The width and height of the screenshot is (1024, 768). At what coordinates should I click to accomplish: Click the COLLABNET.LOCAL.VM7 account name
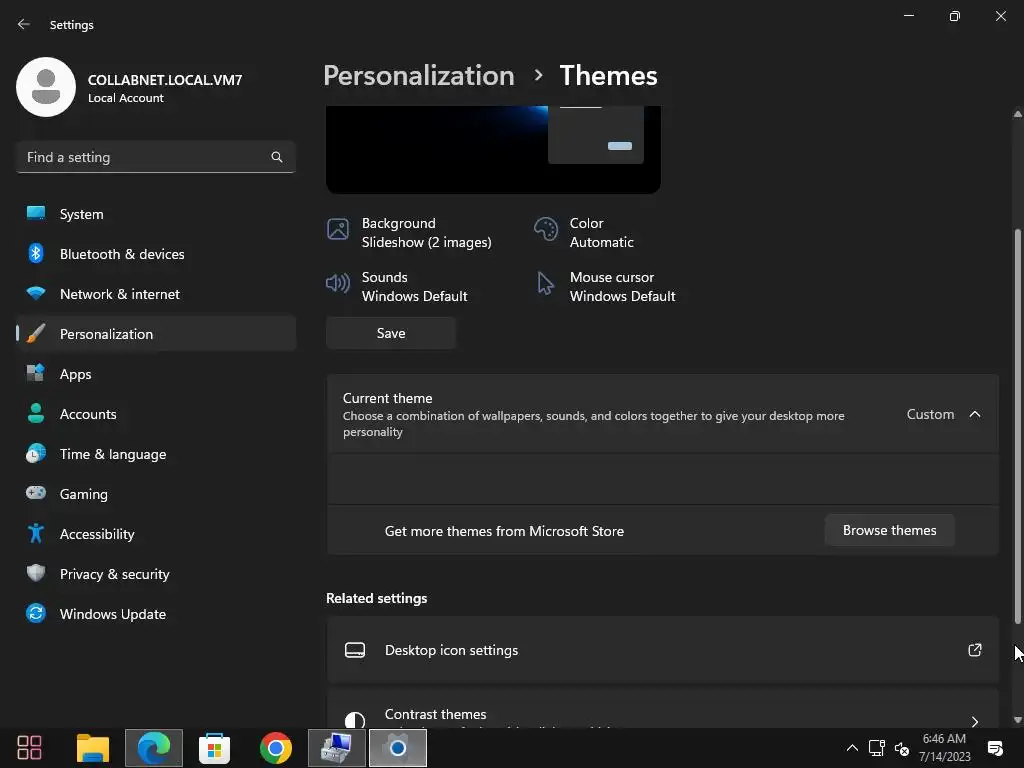click(165, 80)
